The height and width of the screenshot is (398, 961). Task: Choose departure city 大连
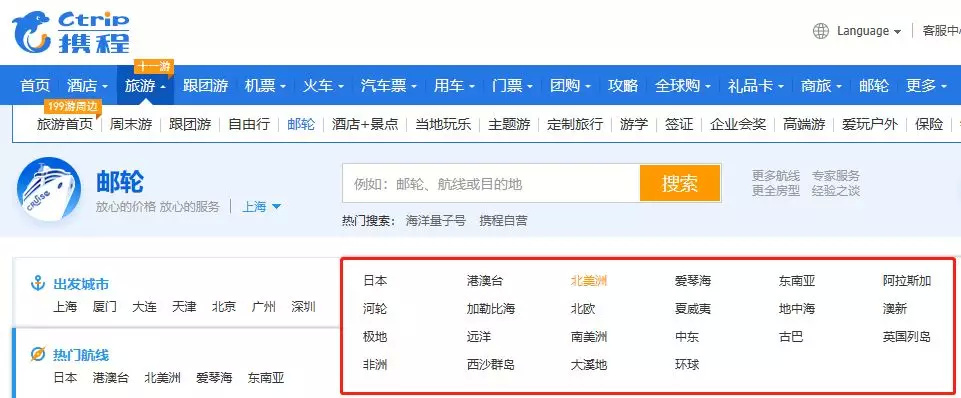point(144,307)
